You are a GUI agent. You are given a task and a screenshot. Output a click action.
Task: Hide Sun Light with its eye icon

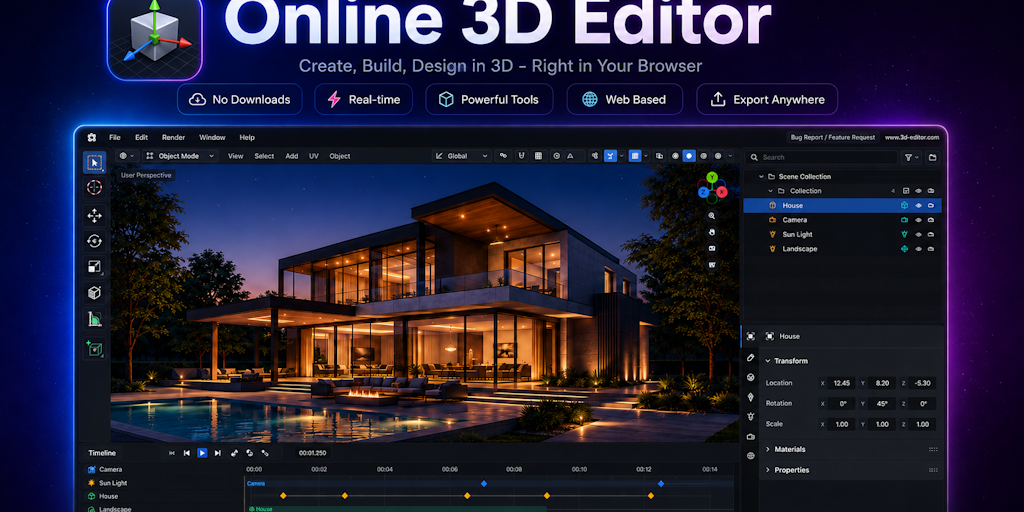click(x=918, y=234)
